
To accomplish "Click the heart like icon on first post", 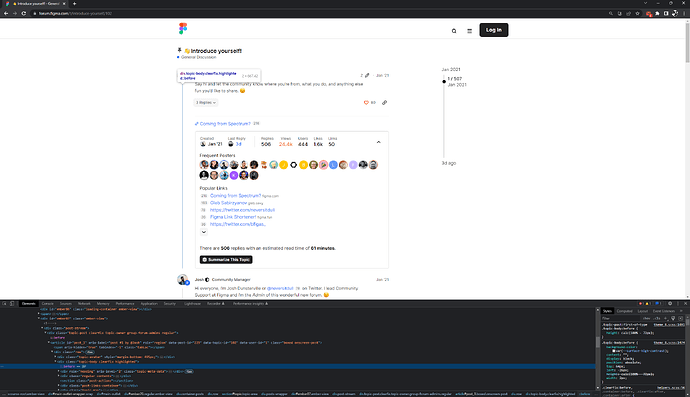I will coord(366,103).
